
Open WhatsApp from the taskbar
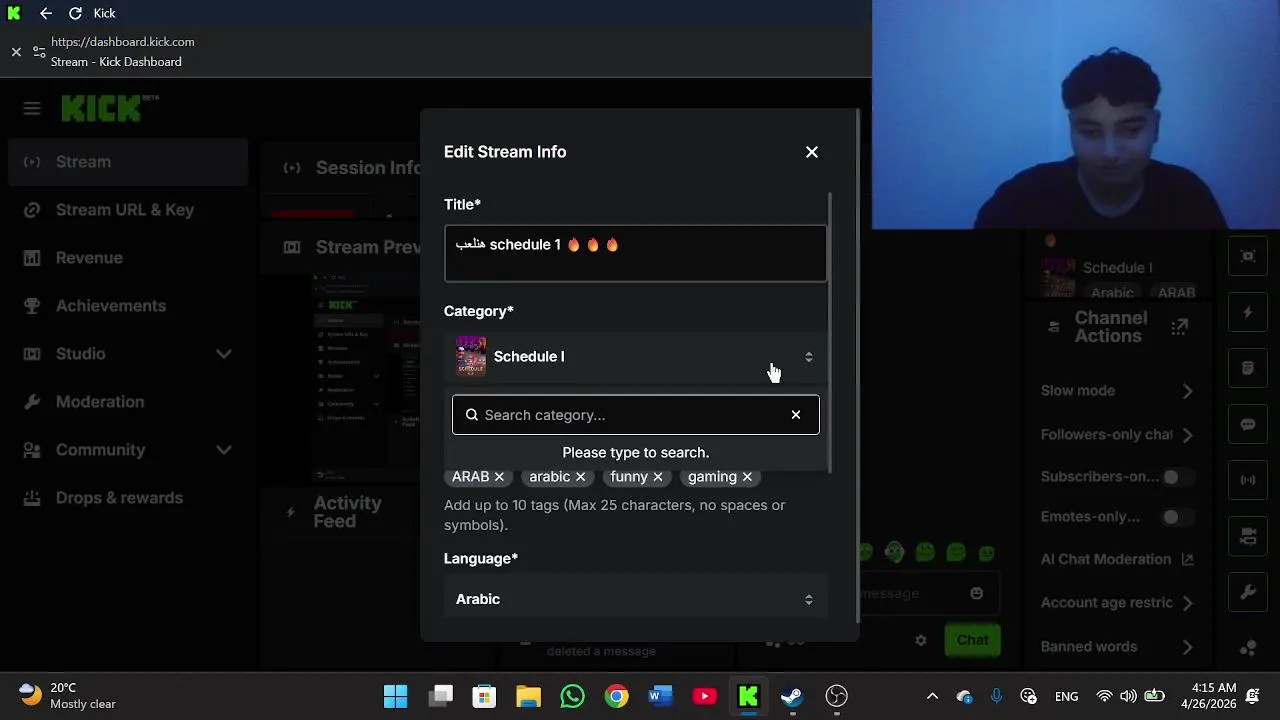click(572, 696)
